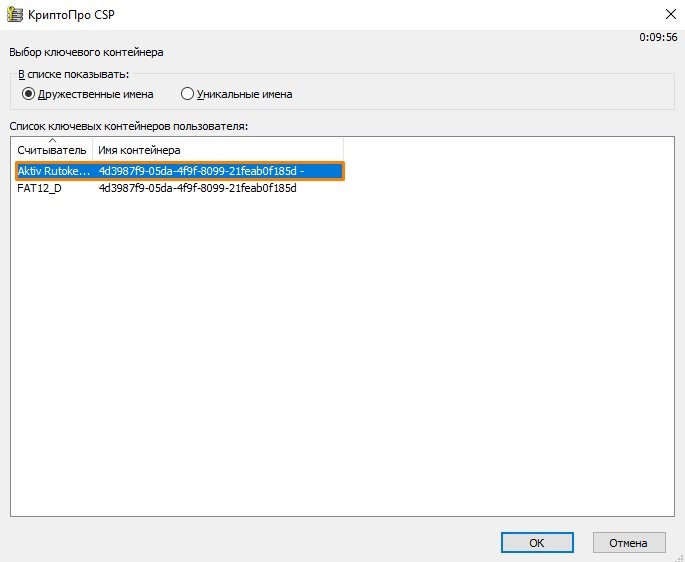This screenshot has height=562, width=685.
Task: Click the КриптоПро CSP title bar icon
Action: tap(15, 14)
